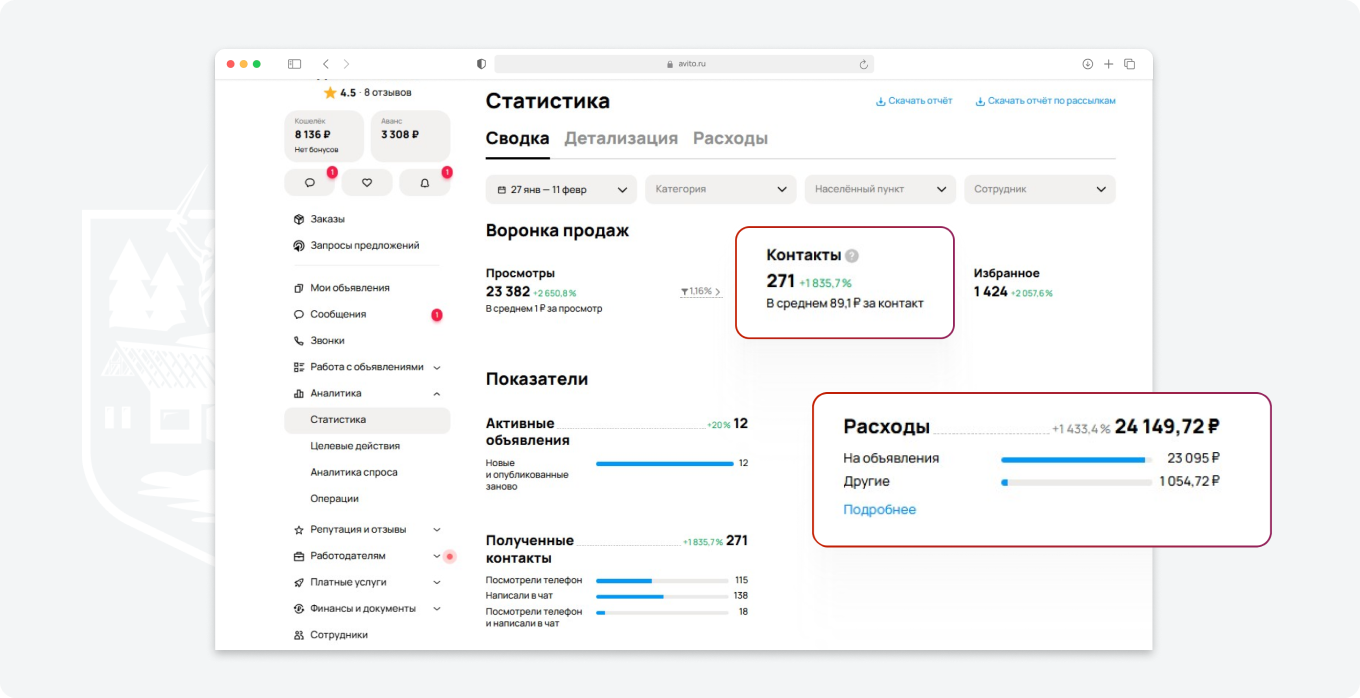Switch to the Расходы tab
Image resolution: width=1360 pixels, height=698 pixels.
(731, 139)
